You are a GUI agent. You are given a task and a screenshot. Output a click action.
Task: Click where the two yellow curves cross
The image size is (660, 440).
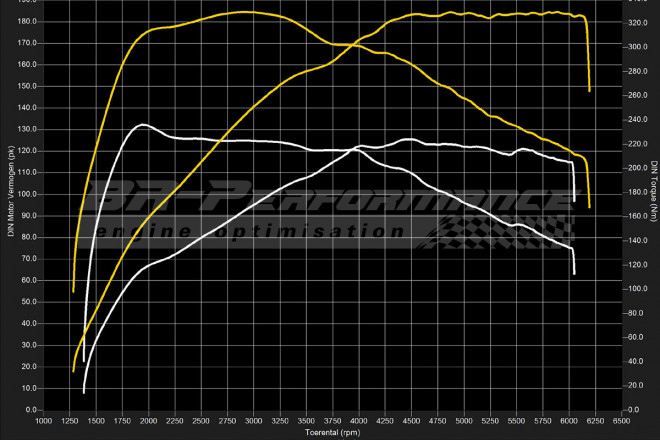(347, 45)
